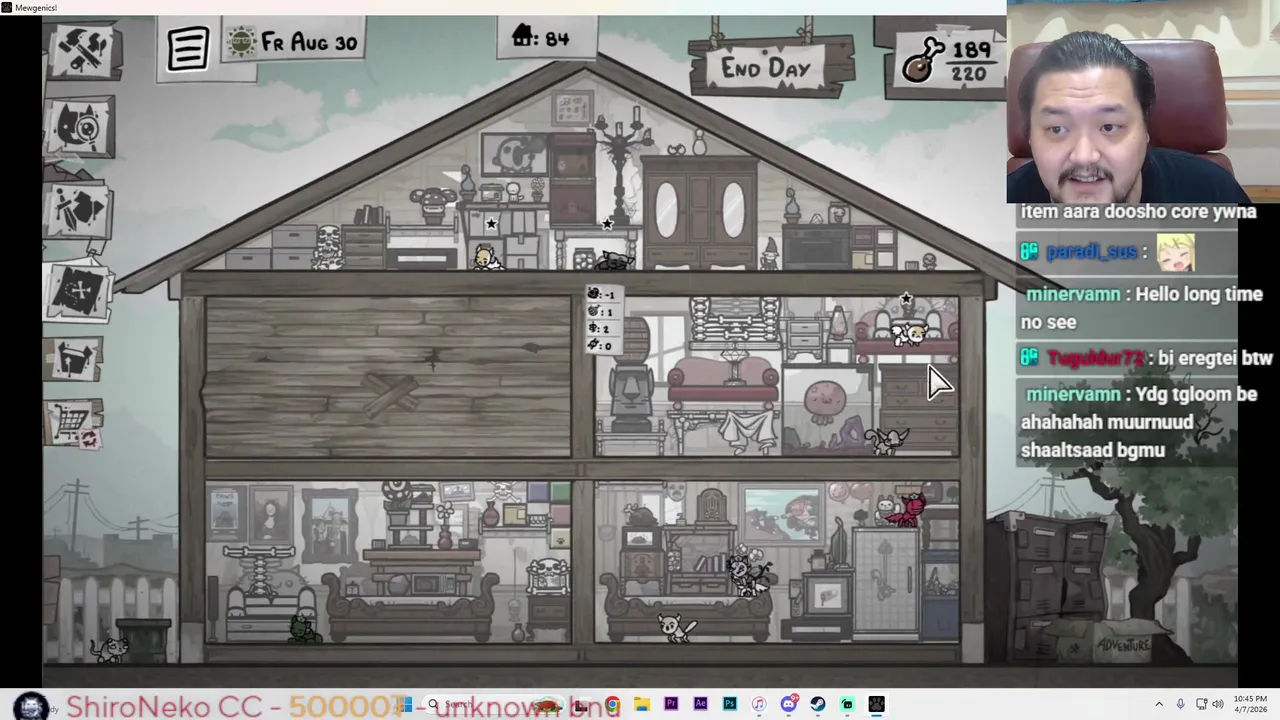Click the taskbar microphone icon

(1181, 705)
